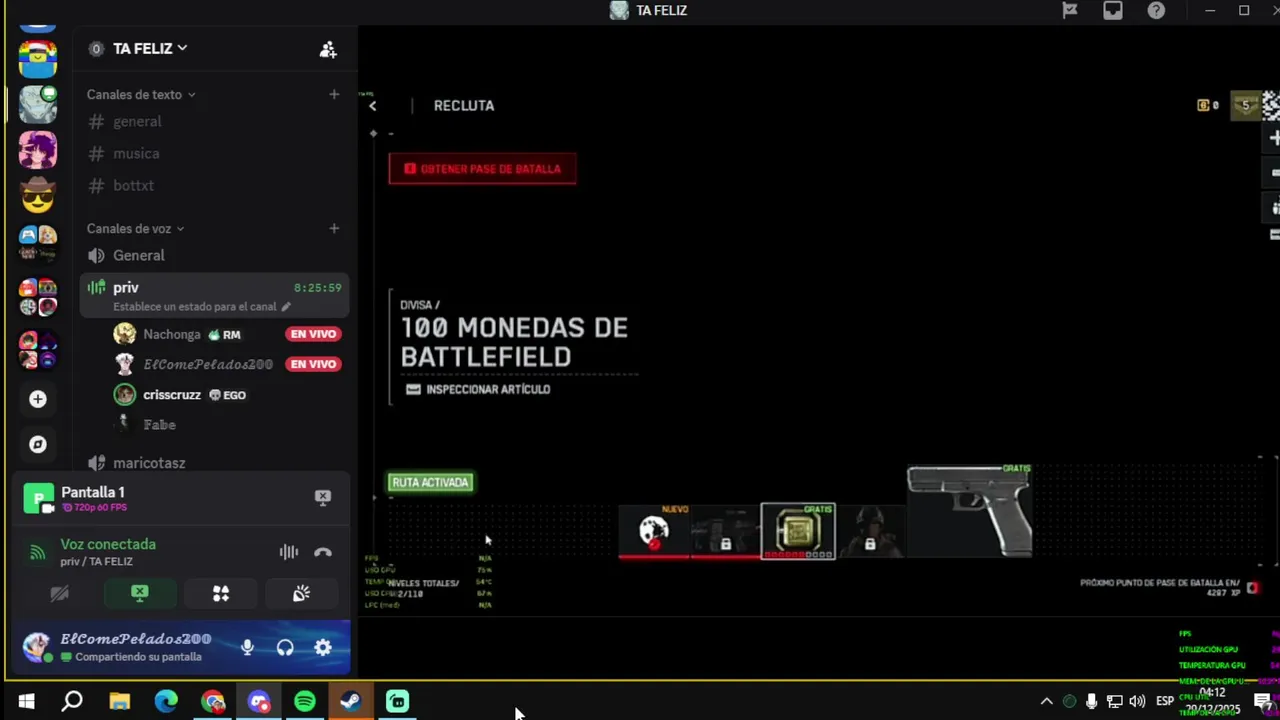This screenshot has height=720, width=1280.
Task: Add a channel to Canales de voz
Action: pyautogui.click(x=334, y=228)
